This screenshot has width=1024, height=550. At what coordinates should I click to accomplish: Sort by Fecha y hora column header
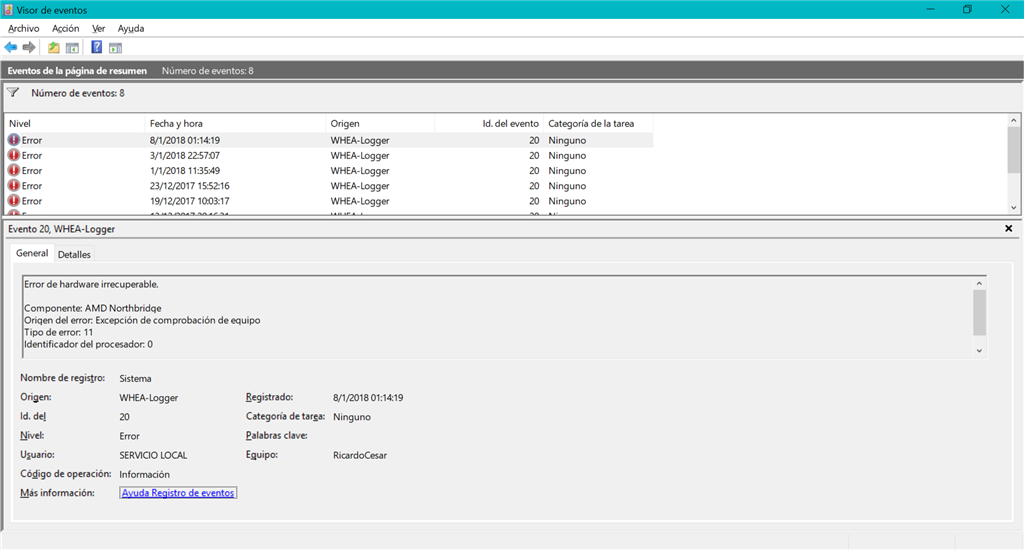235,123
